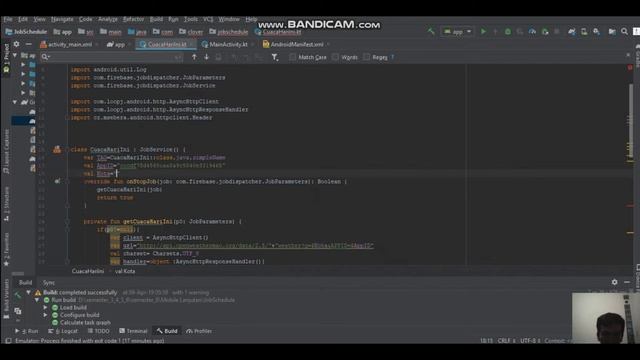
Task: Click status bar tool window toggle icon
Action: (x=8, y=340)
